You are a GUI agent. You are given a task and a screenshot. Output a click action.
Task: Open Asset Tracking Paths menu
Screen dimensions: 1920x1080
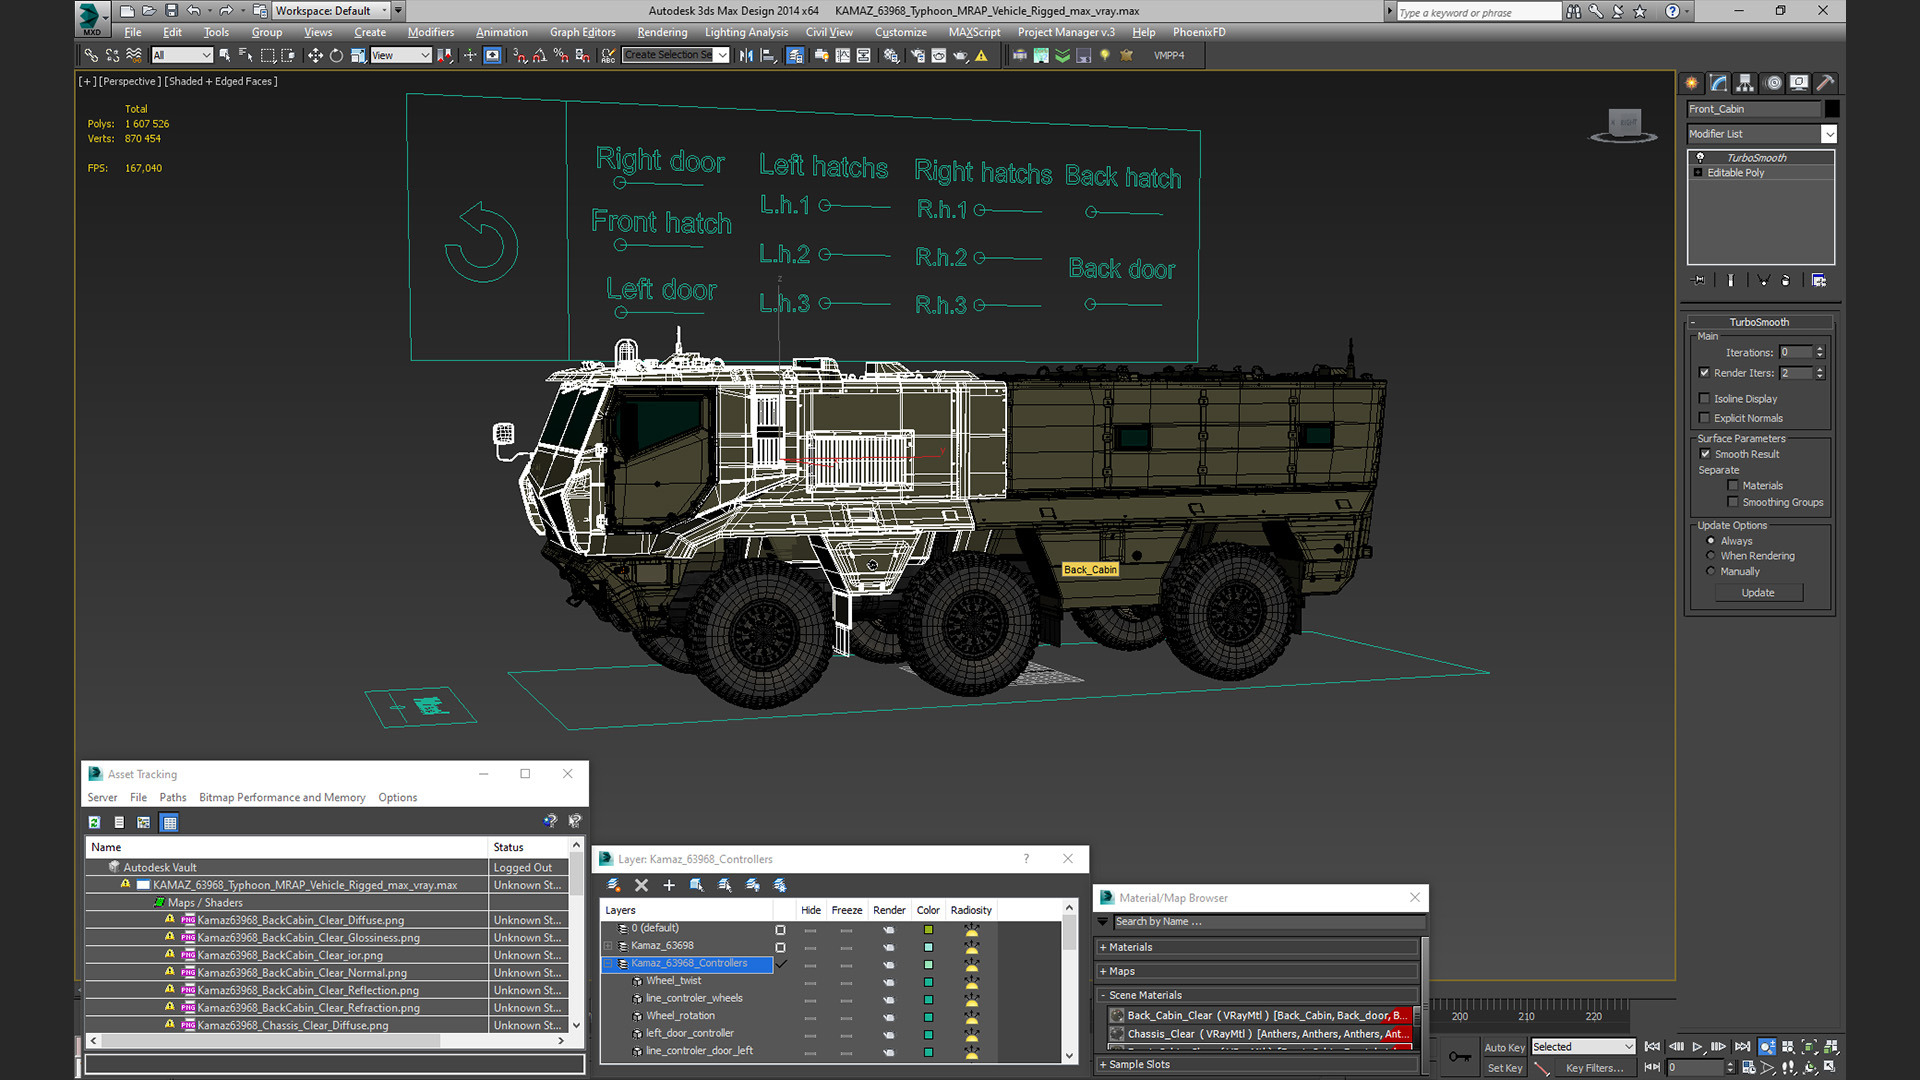(x=173, y=797)
